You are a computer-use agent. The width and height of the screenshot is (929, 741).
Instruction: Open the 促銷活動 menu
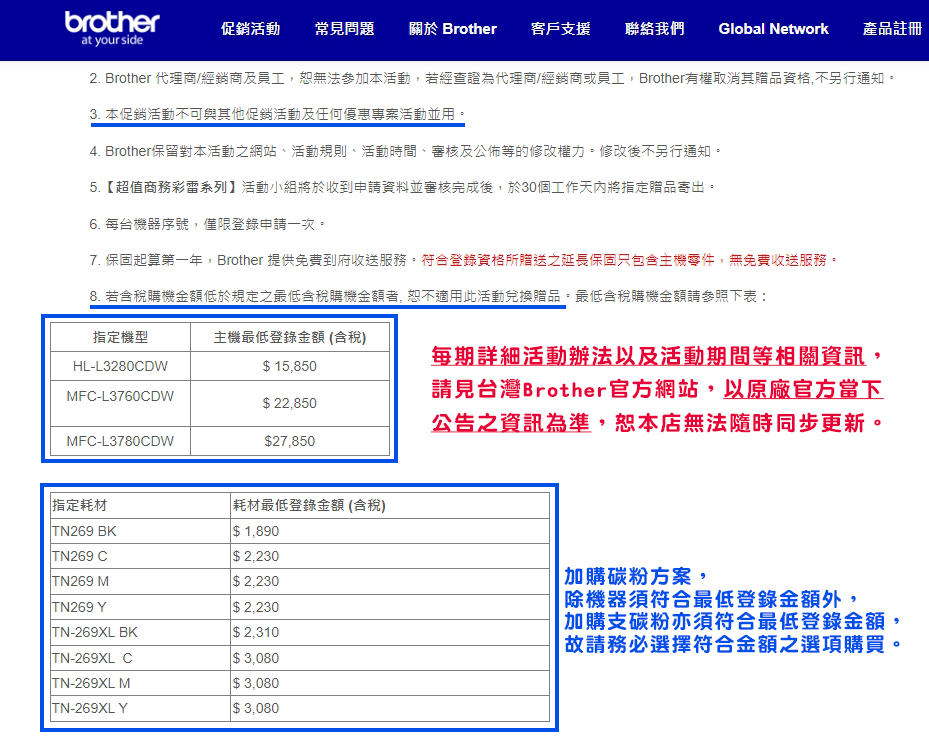click(250, 29)
